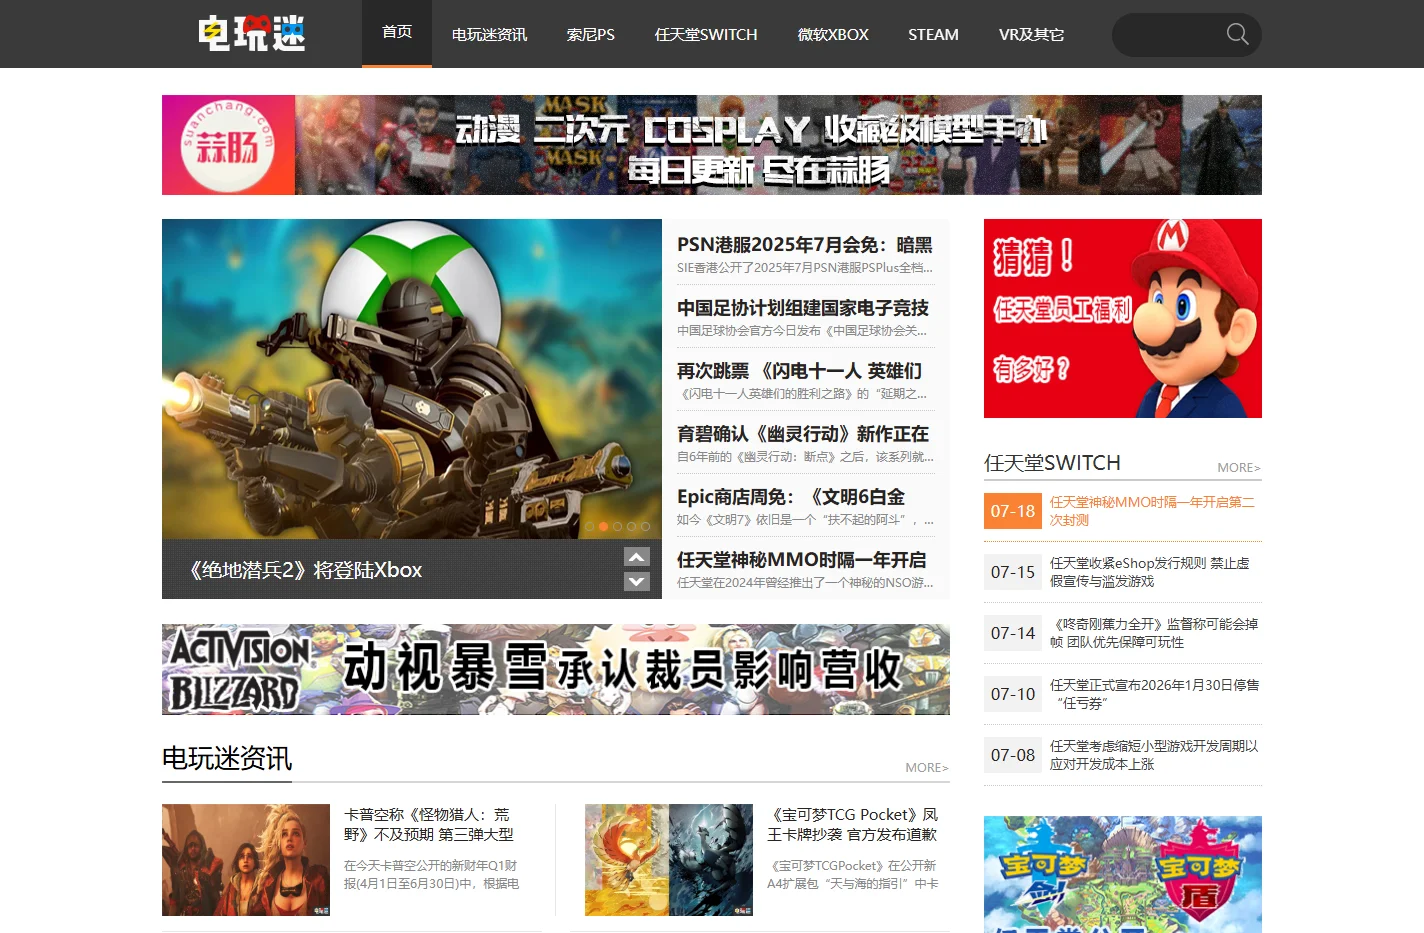The image size is (1424, 933).
Task: Open the 宝可梦剑盾 sidebar banner
Action: click(x=1123, y=875)
